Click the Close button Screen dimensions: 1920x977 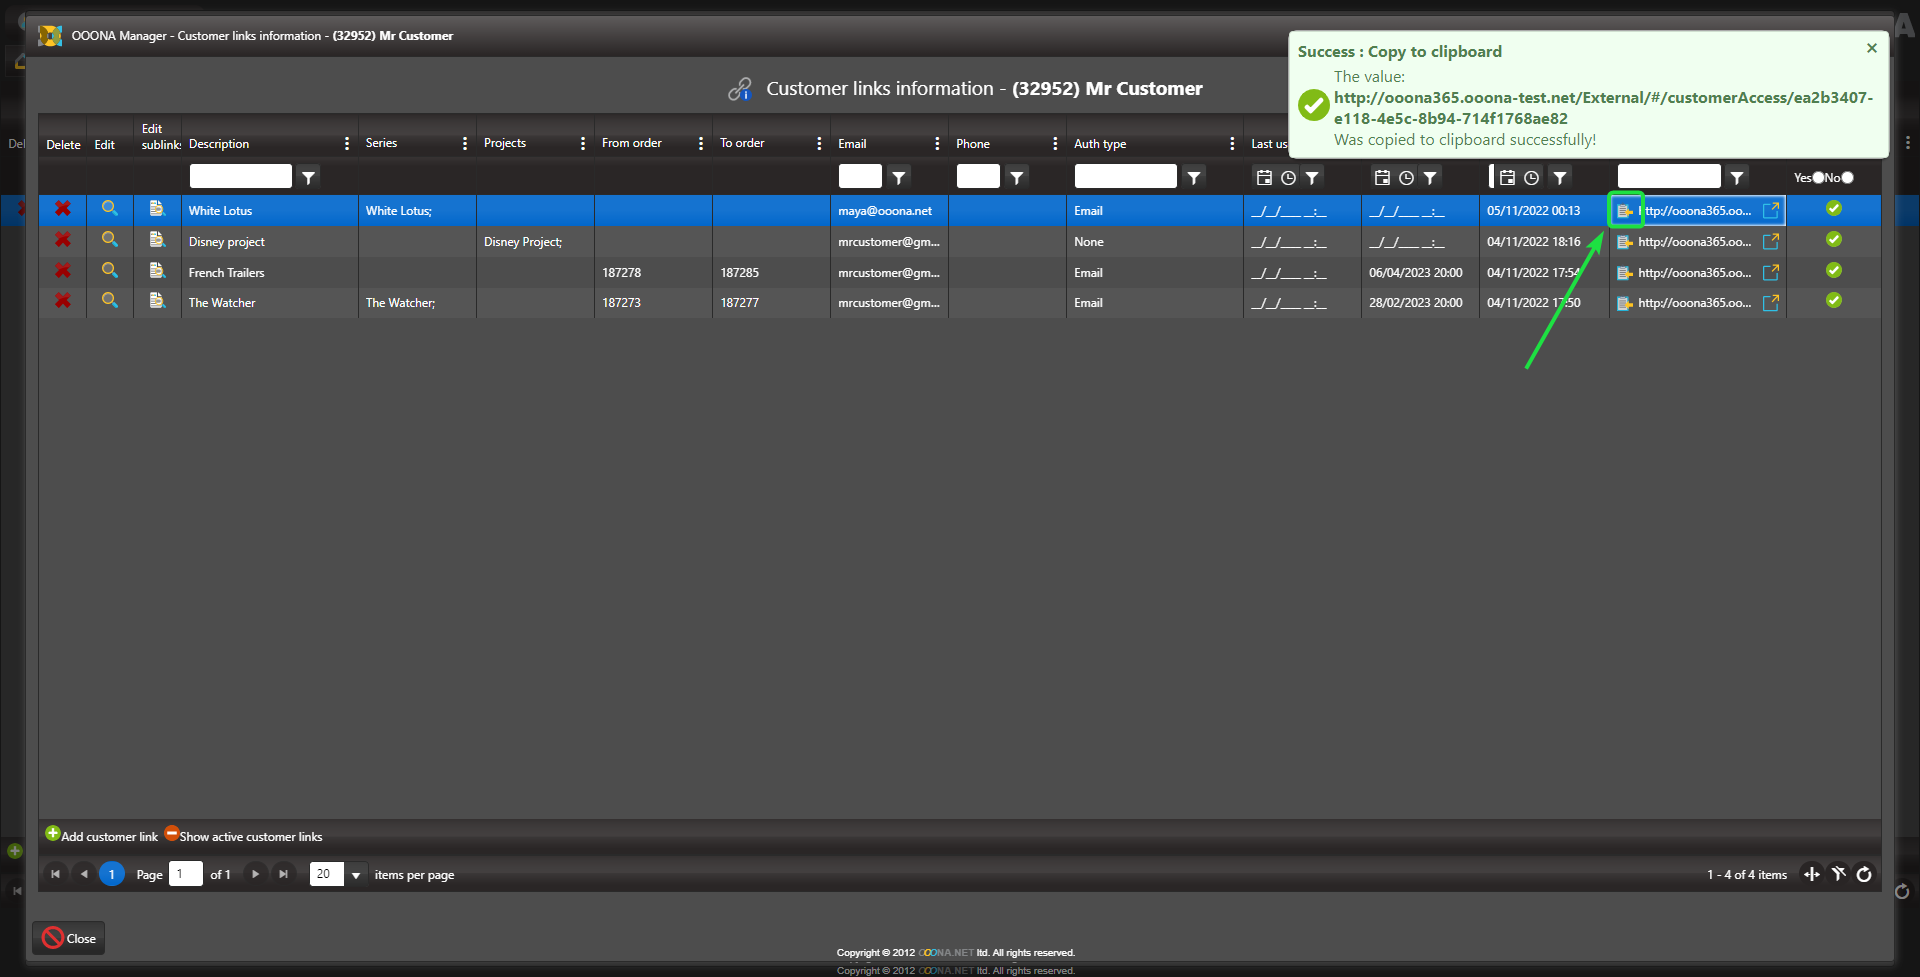tap(69, 938)
